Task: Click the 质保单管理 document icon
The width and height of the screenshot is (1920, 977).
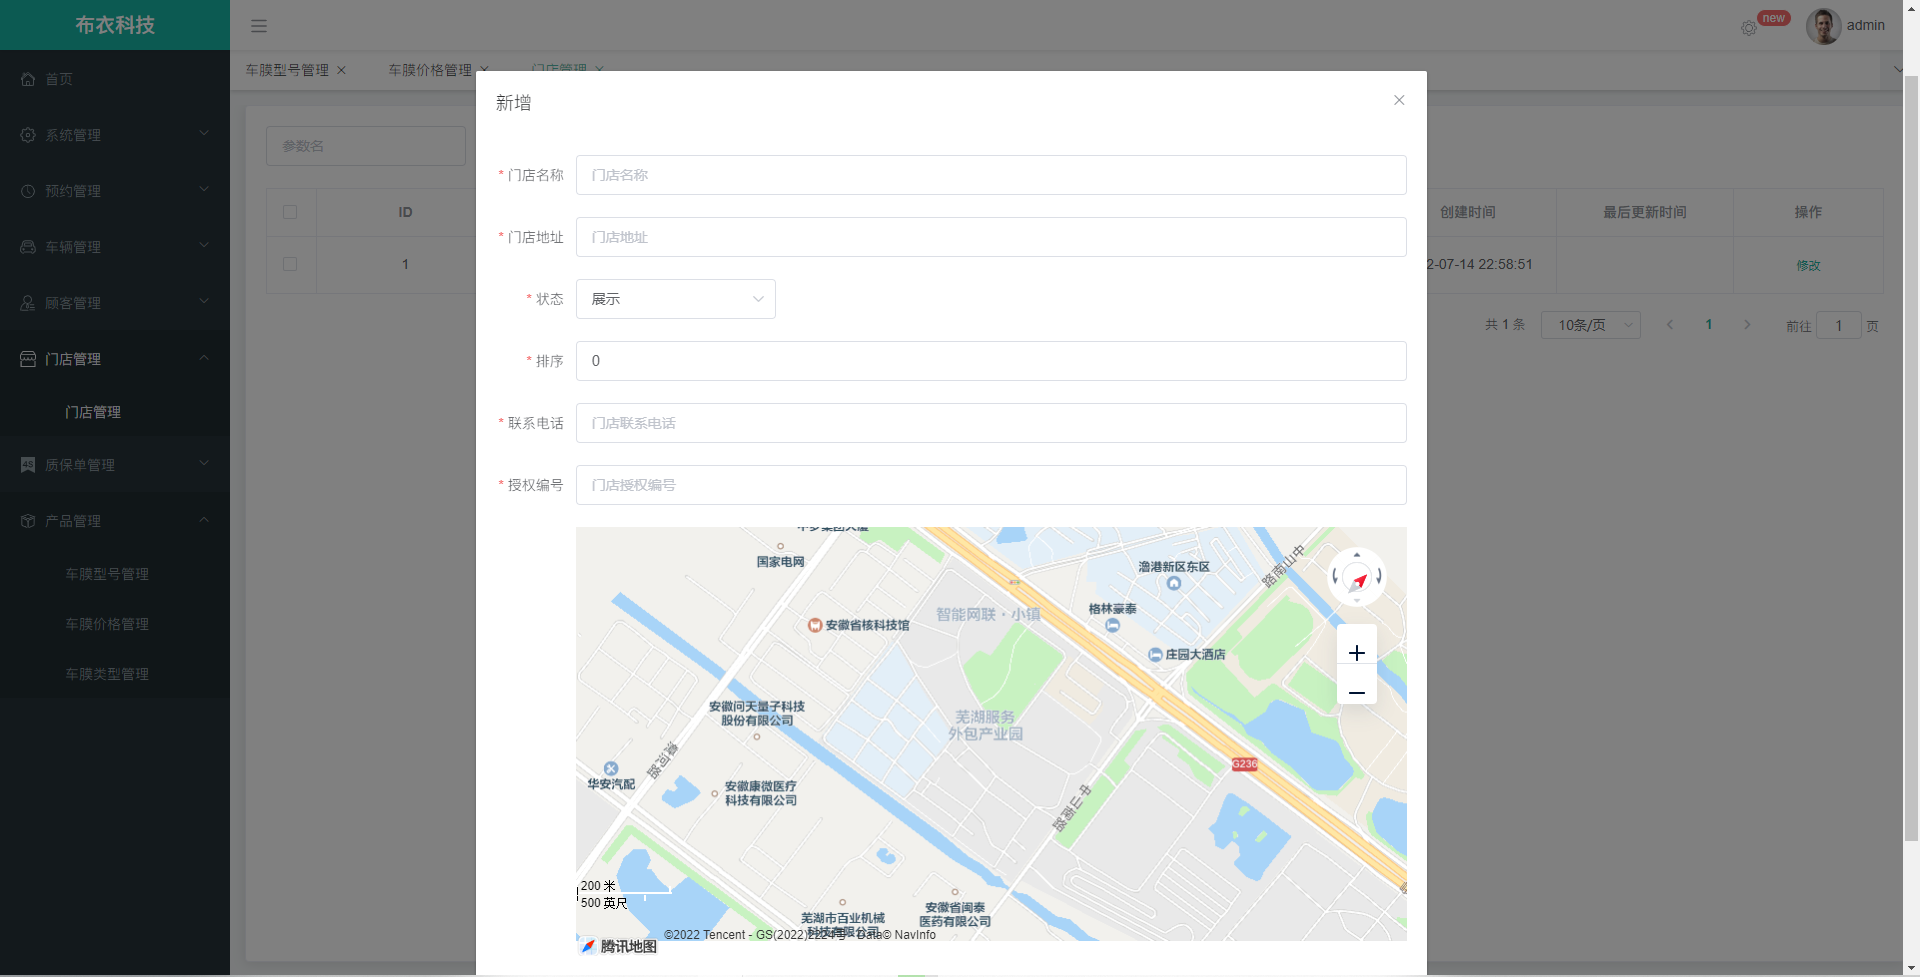Action: click(28, 465)
